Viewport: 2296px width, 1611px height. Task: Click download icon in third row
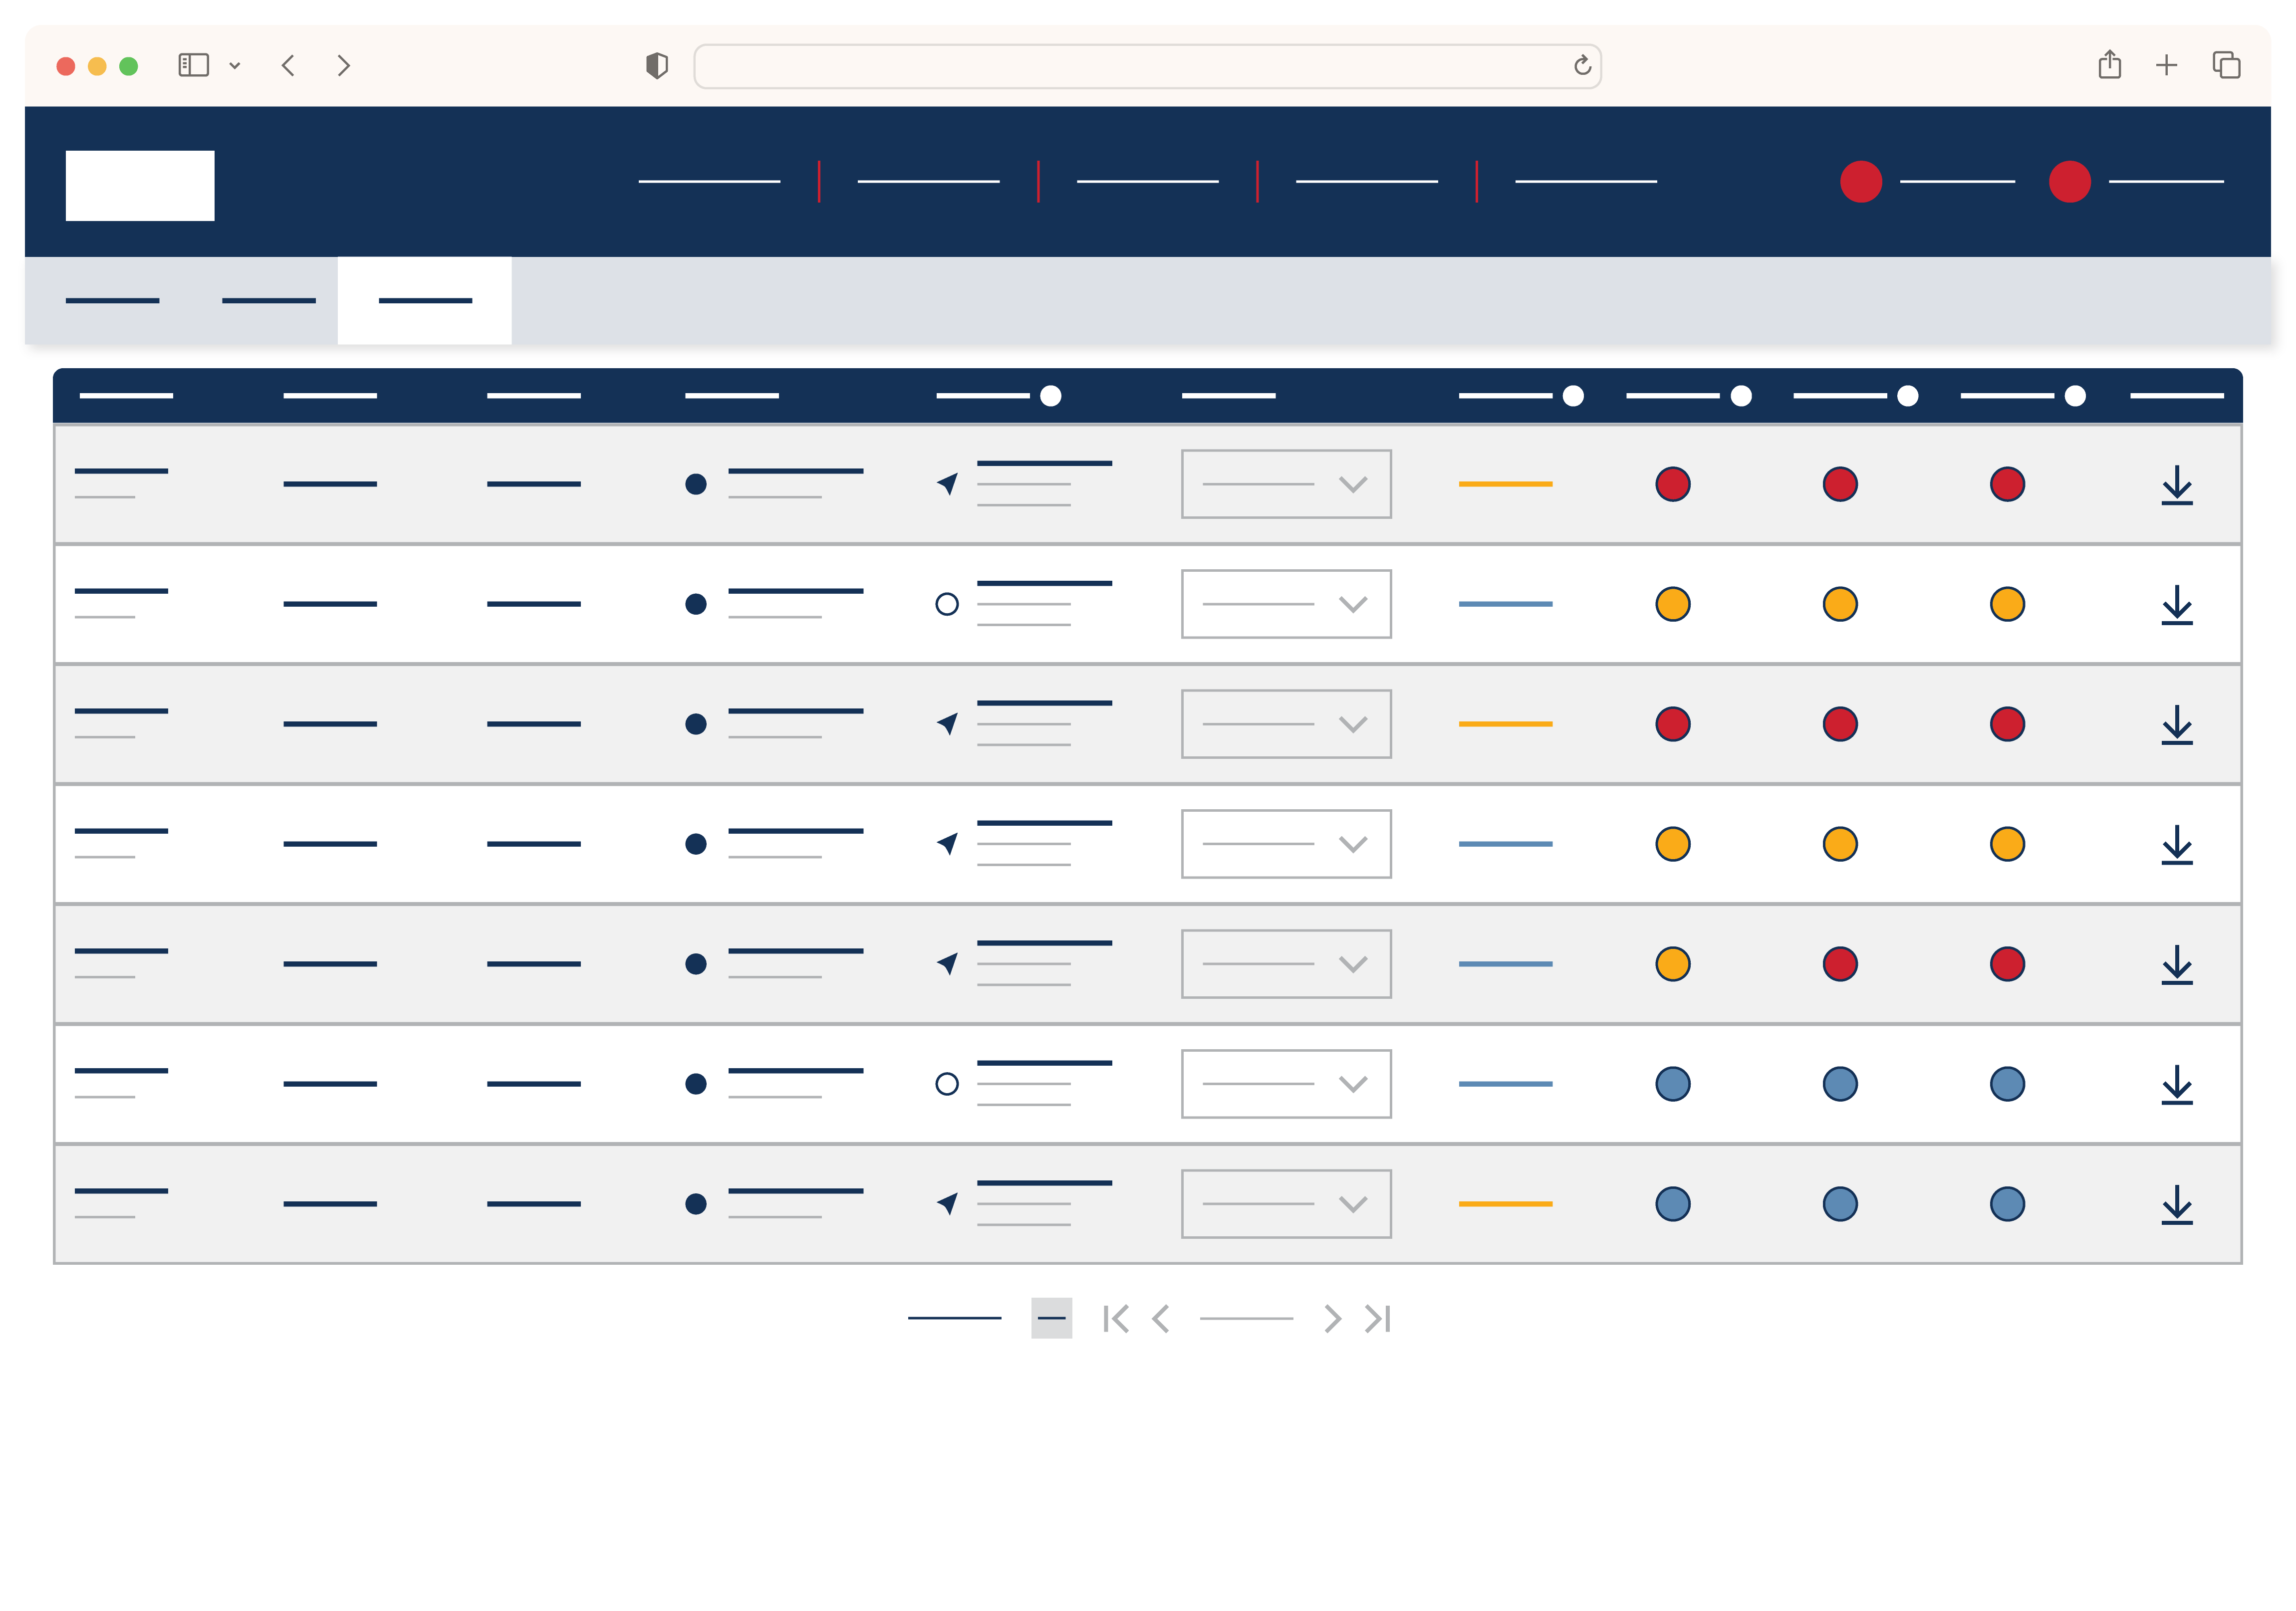[x=2177, y=724]
